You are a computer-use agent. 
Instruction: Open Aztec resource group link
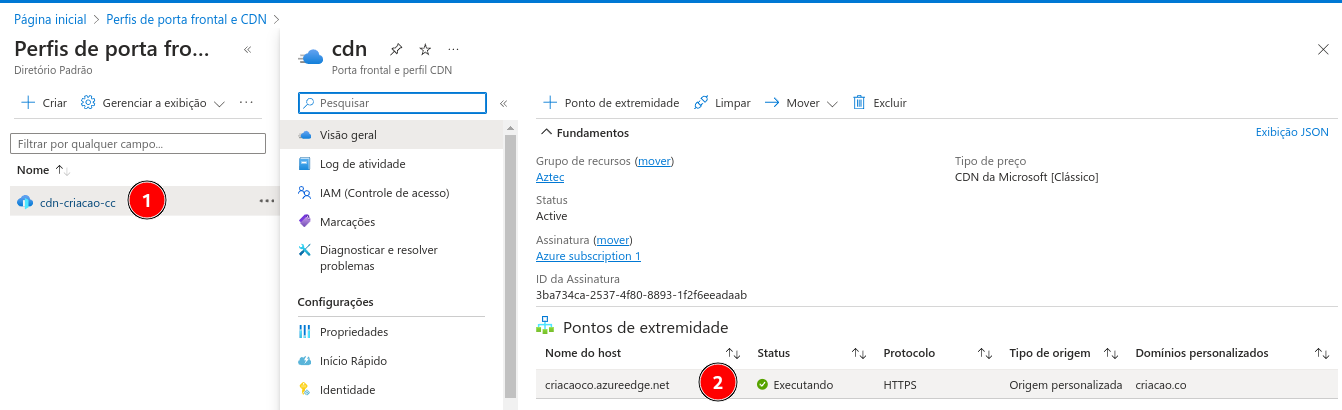click(x=550, y=177)
